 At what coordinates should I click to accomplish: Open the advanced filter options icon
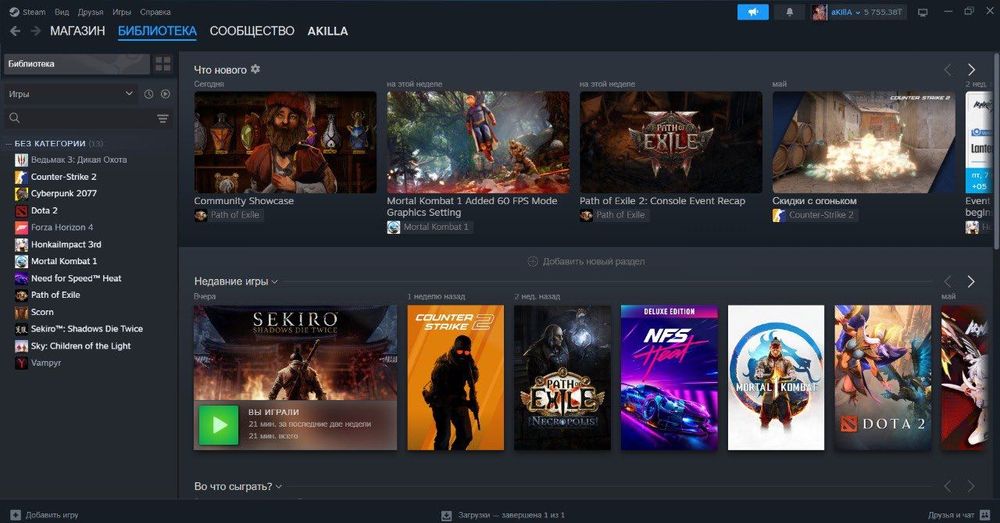tap(163, 118)
